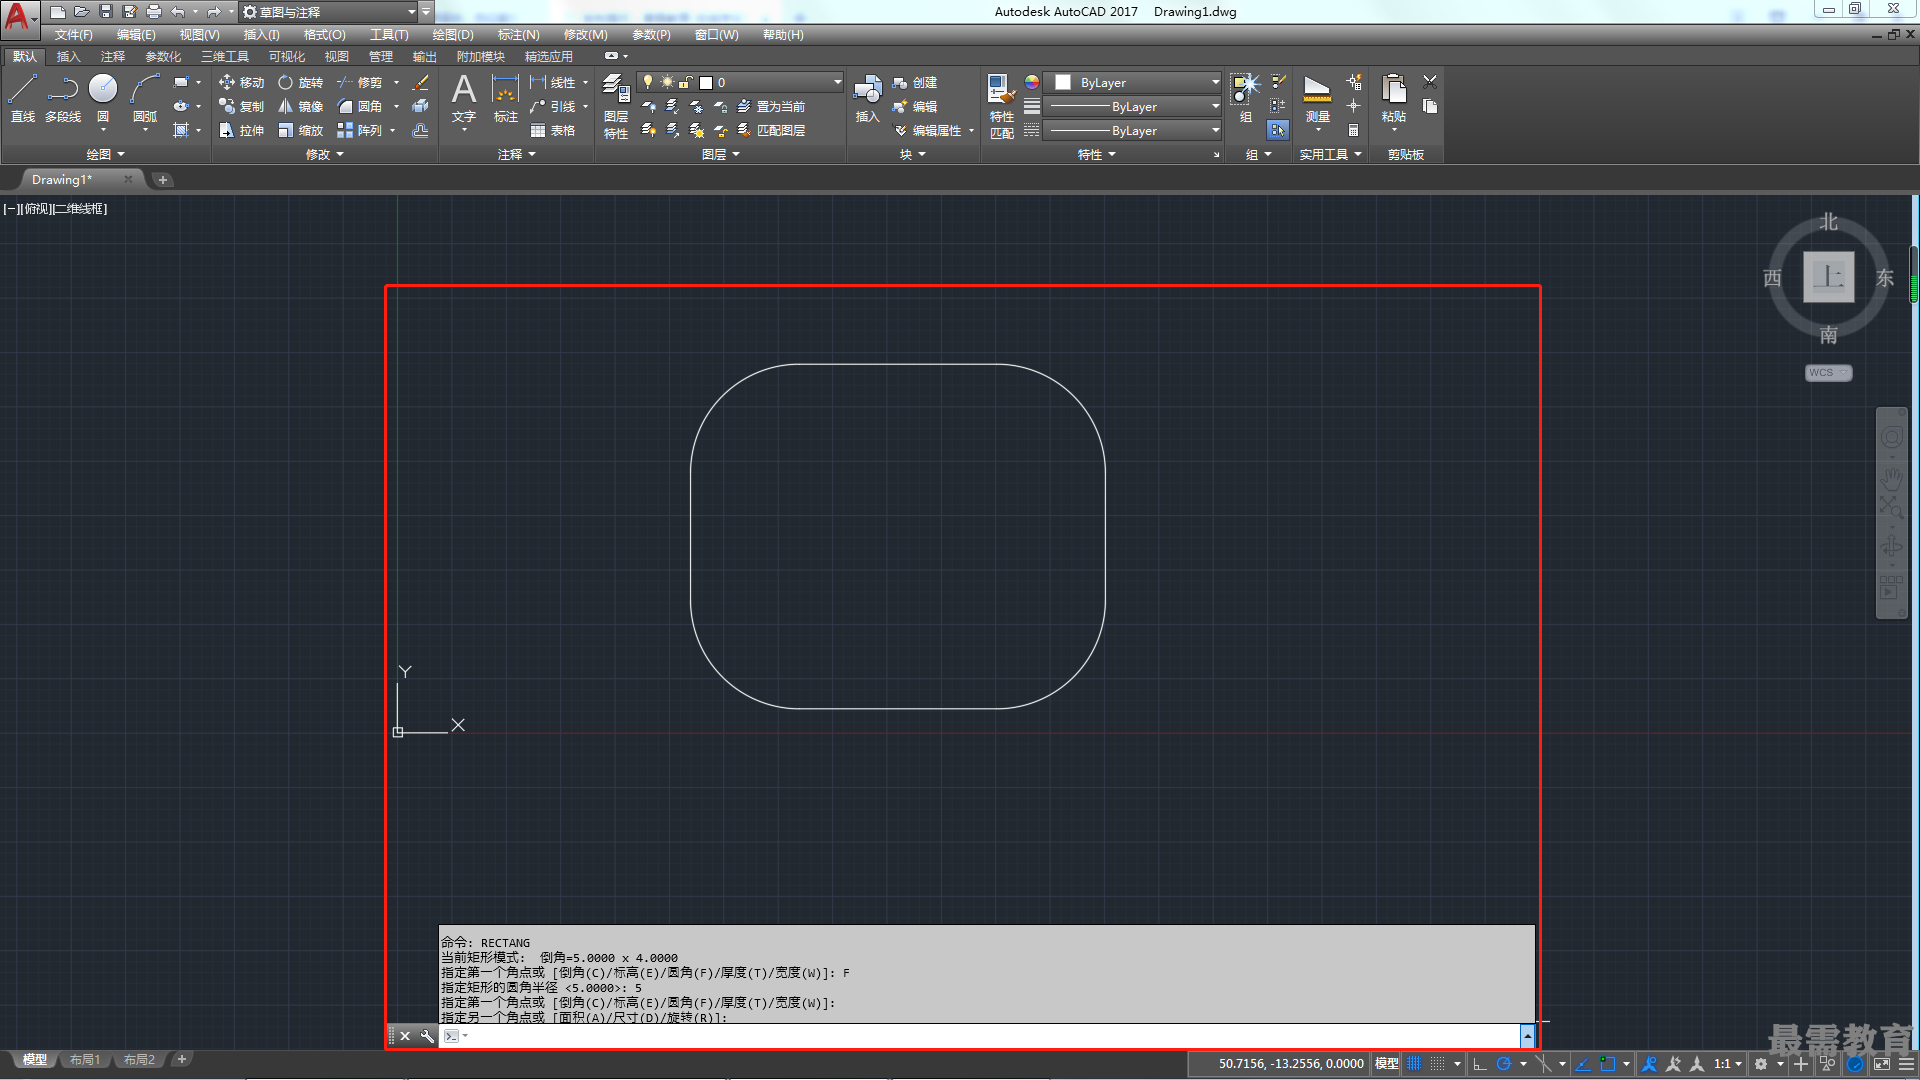The width and height of the screenshot is (1920, 1080).
Task: Click 创建 (Create block) button
Action: pos(915,82)
